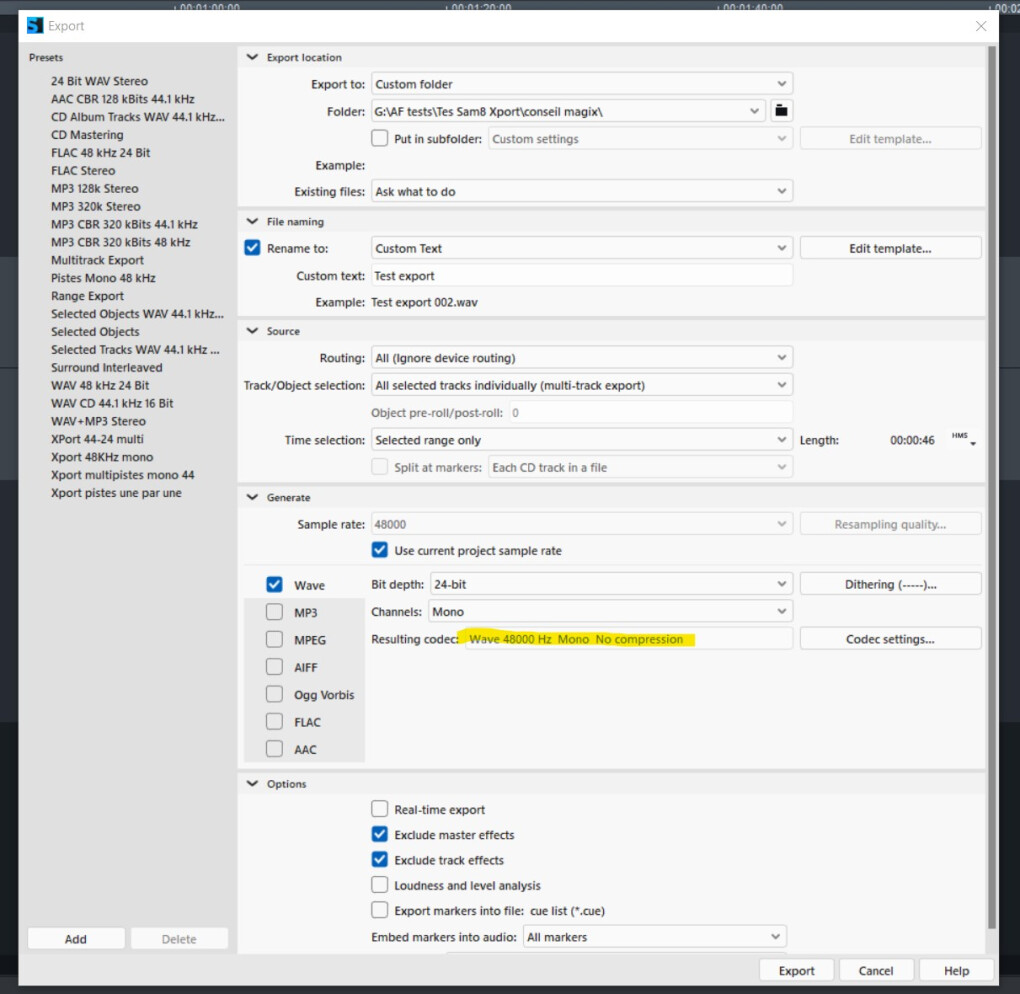
Task: Close the Export dialog
Action: [981, 26]
